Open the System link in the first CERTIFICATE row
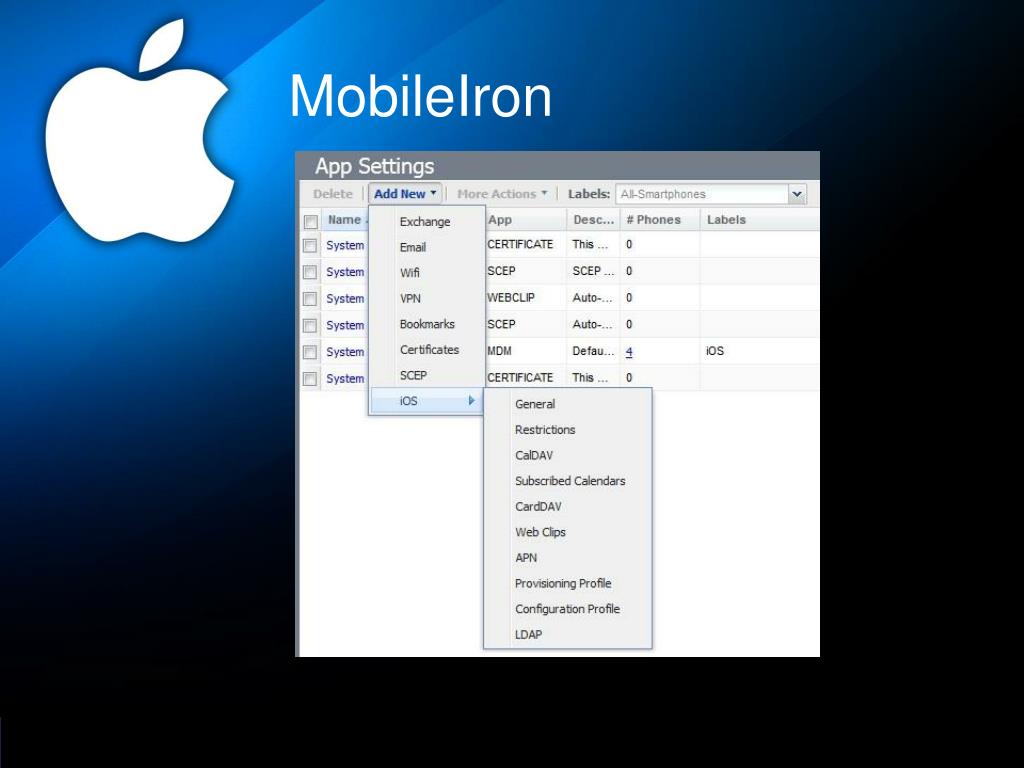Image resolution: width=1024 pixels, height=768 pixels. point(345,245)
